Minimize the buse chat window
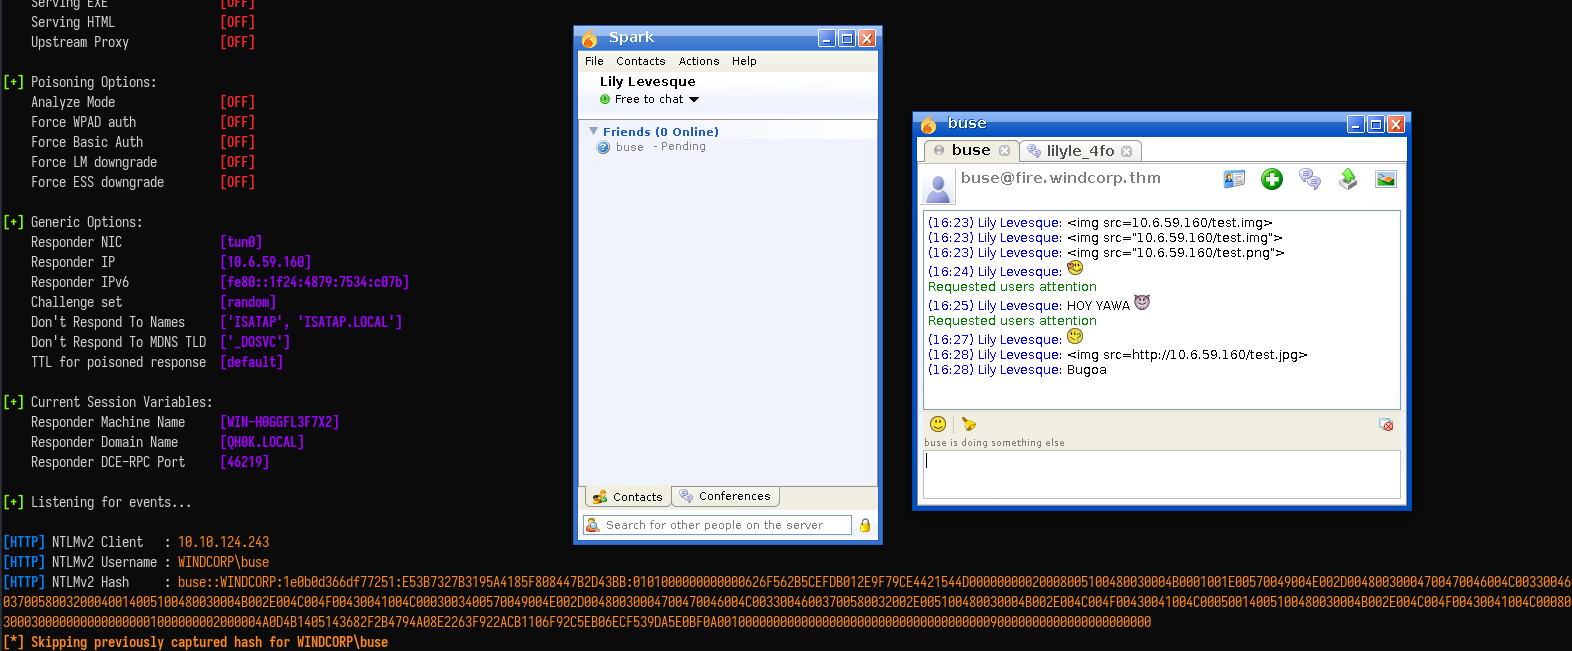 pos(1356,124)
